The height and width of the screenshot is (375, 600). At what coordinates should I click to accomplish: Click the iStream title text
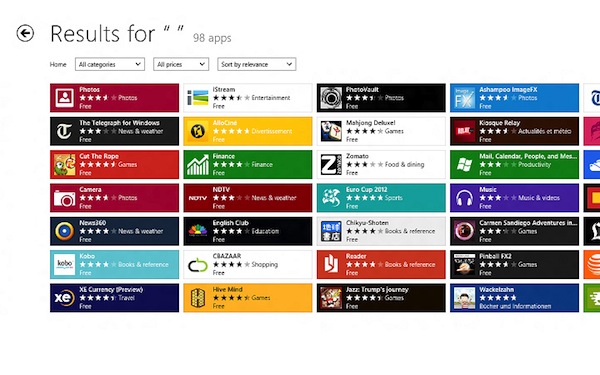[224, 90]
